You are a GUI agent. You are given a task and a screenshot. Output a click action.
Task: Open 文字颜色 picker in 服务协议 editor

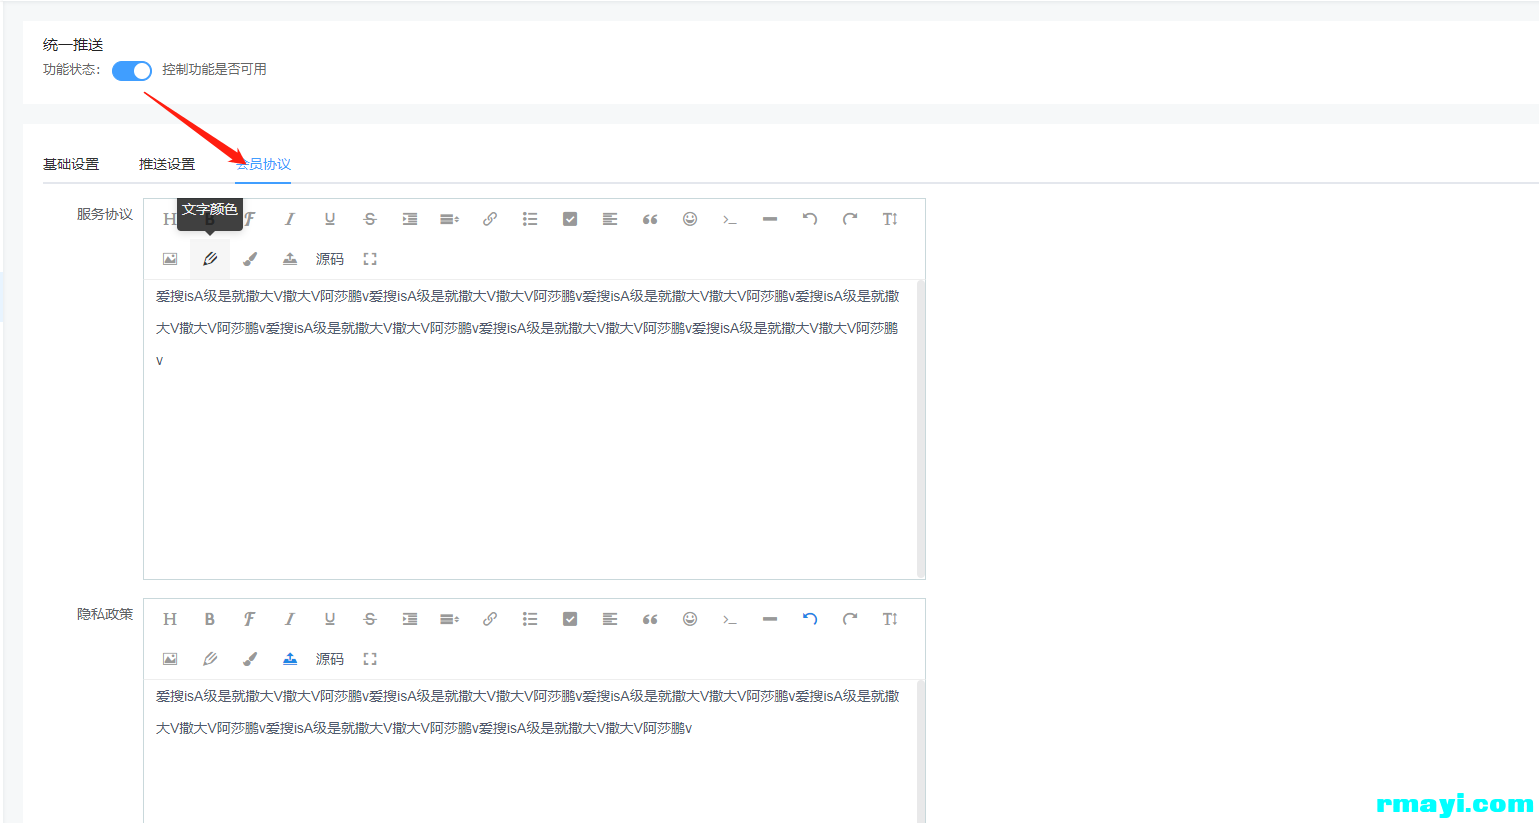pos(210,259)
